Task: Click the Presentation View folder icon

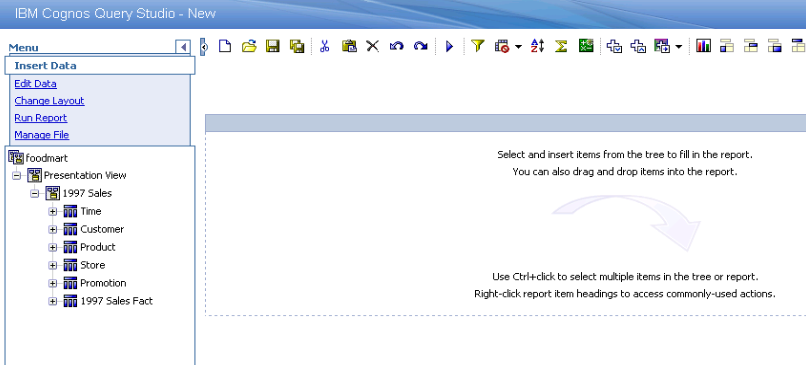Action: tap(34, 175)
